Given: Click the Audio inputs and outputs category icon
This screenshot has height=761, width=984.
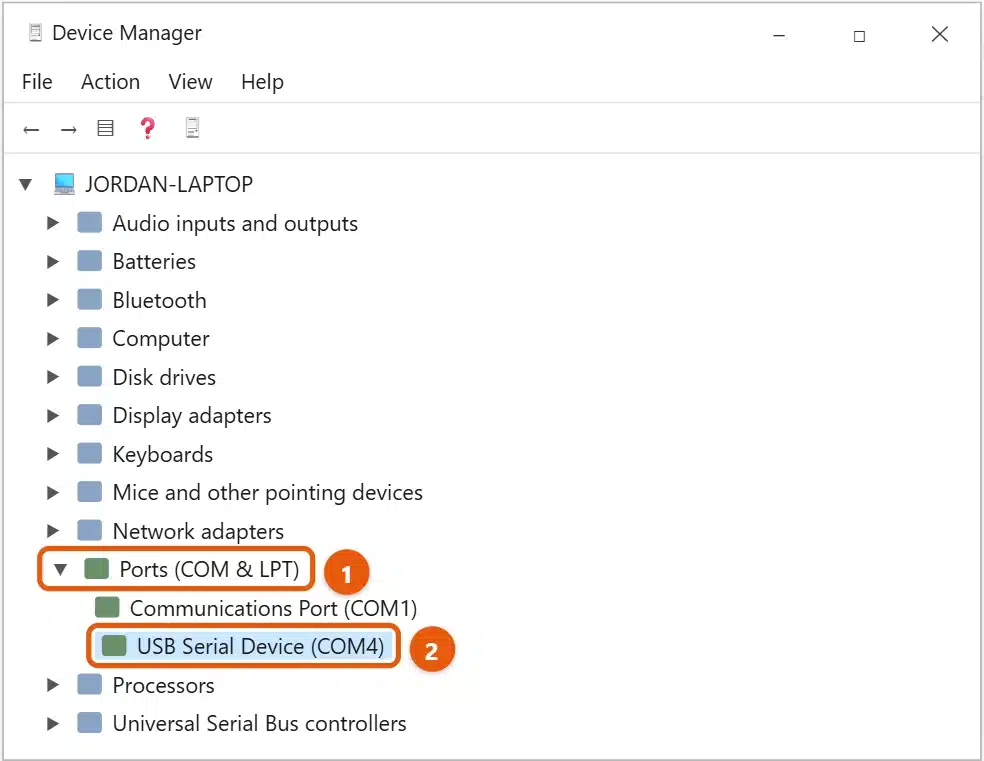Looking at the screenshot, I should [x=90, y=223].
